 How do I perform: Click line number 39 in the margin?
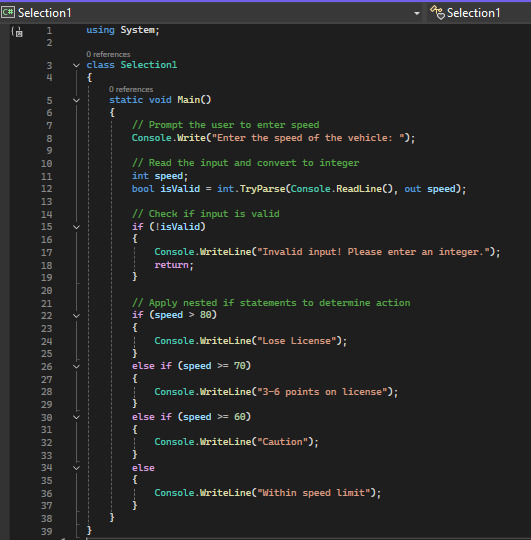pos(46,531)
